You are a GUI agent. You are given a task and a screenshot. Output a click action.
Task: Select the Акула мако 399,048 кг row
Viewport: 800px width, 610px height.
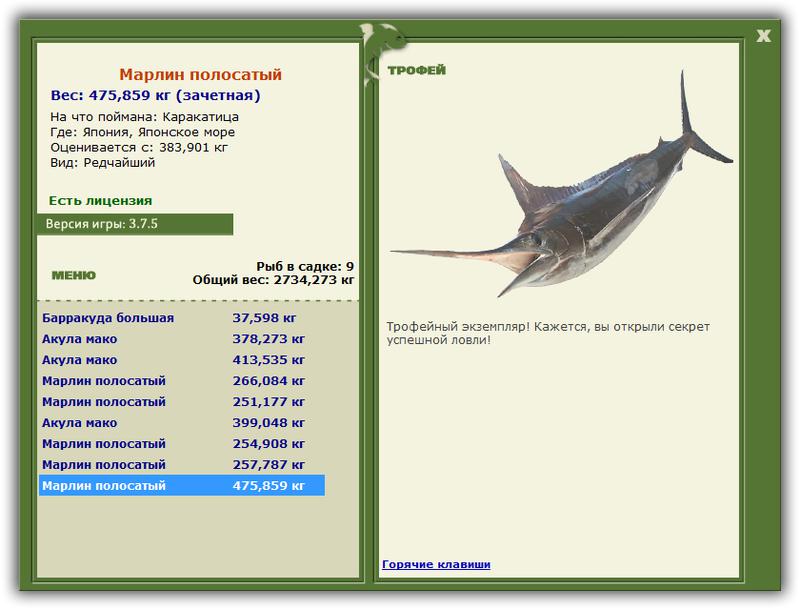(x=182, y=422)
